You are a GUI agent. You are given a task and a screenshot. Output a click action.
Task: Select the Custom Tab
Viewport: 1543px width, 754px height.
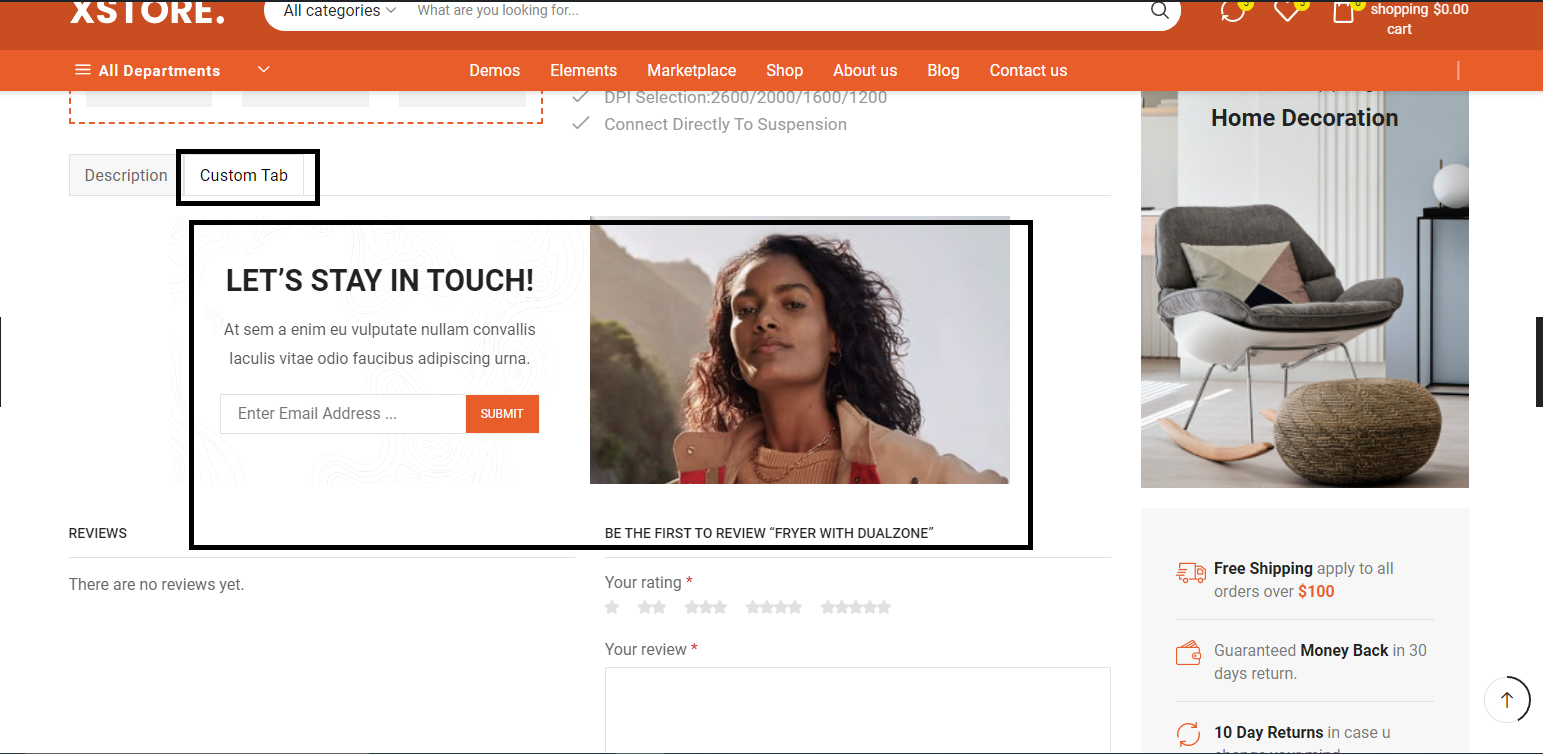coord(244,175)
